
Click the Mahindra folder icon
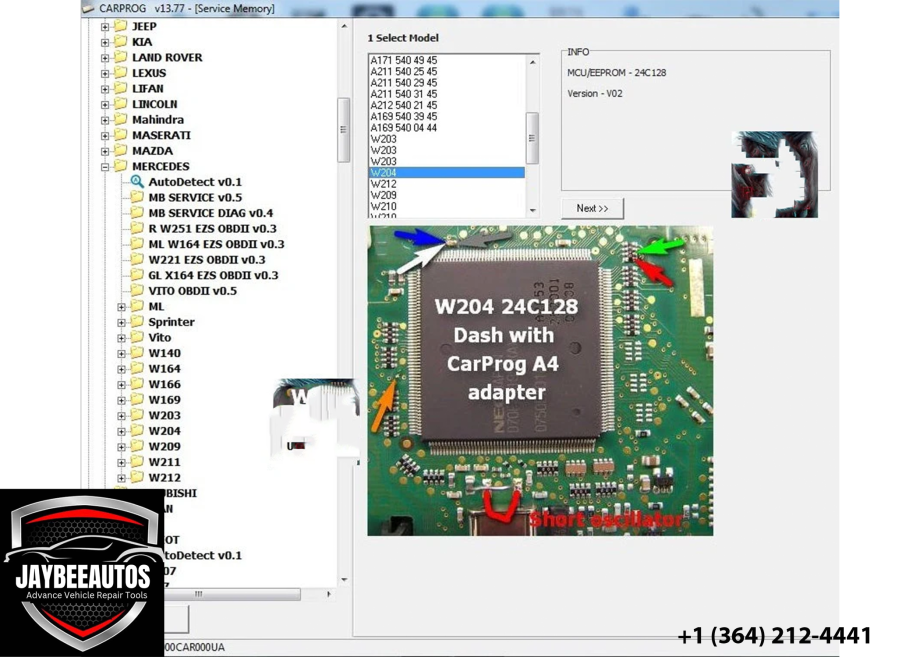click(x=120, y=119)
